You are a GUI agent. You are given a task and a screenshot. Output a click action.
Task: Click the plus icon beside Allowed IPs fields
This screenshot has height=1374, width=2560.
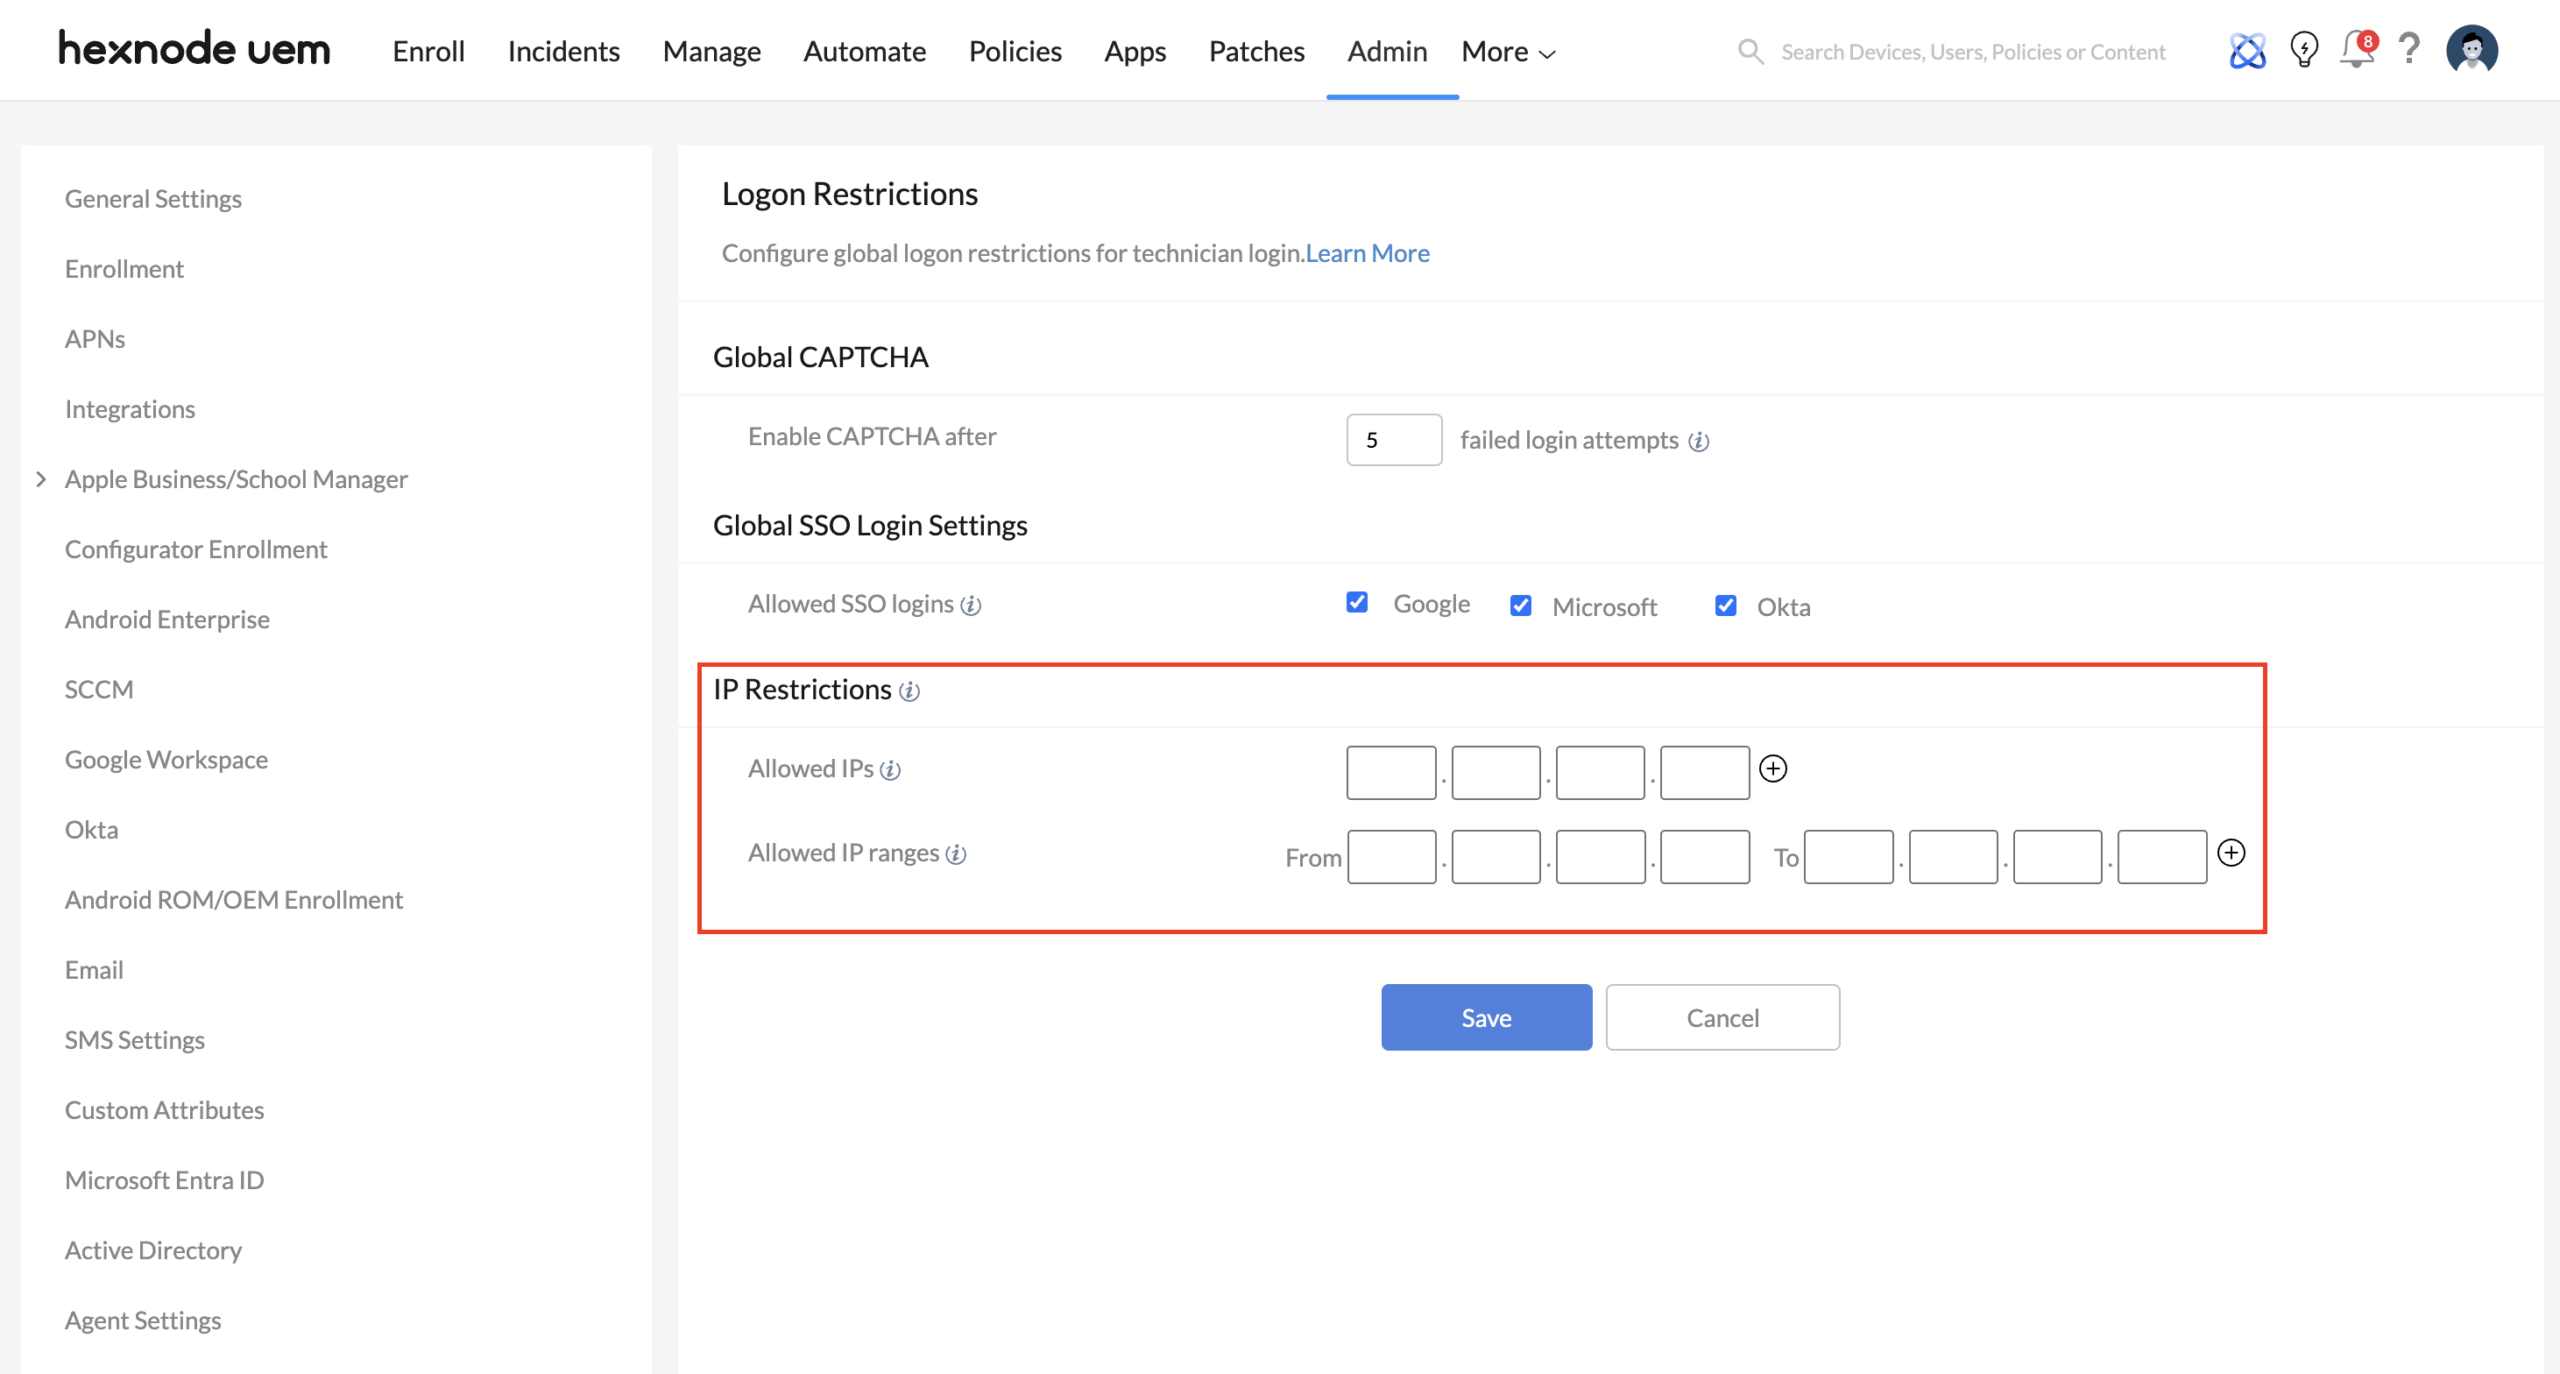point(1772,769)
